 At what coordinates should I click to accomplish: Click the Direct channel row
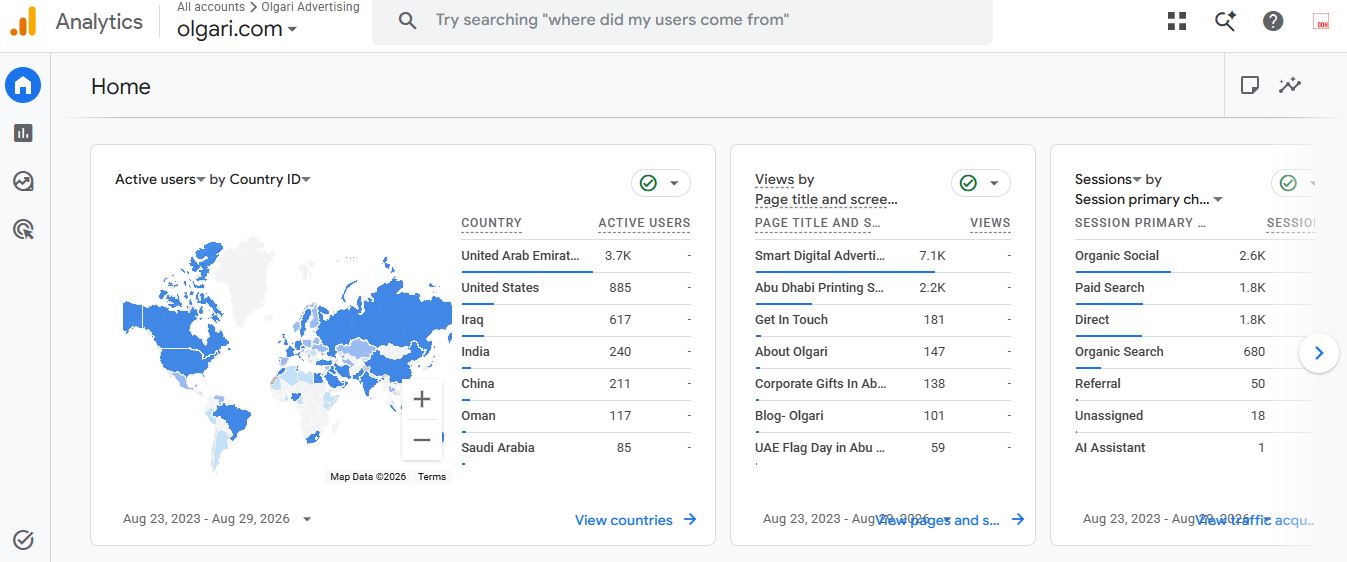[x=1195, y=320]
